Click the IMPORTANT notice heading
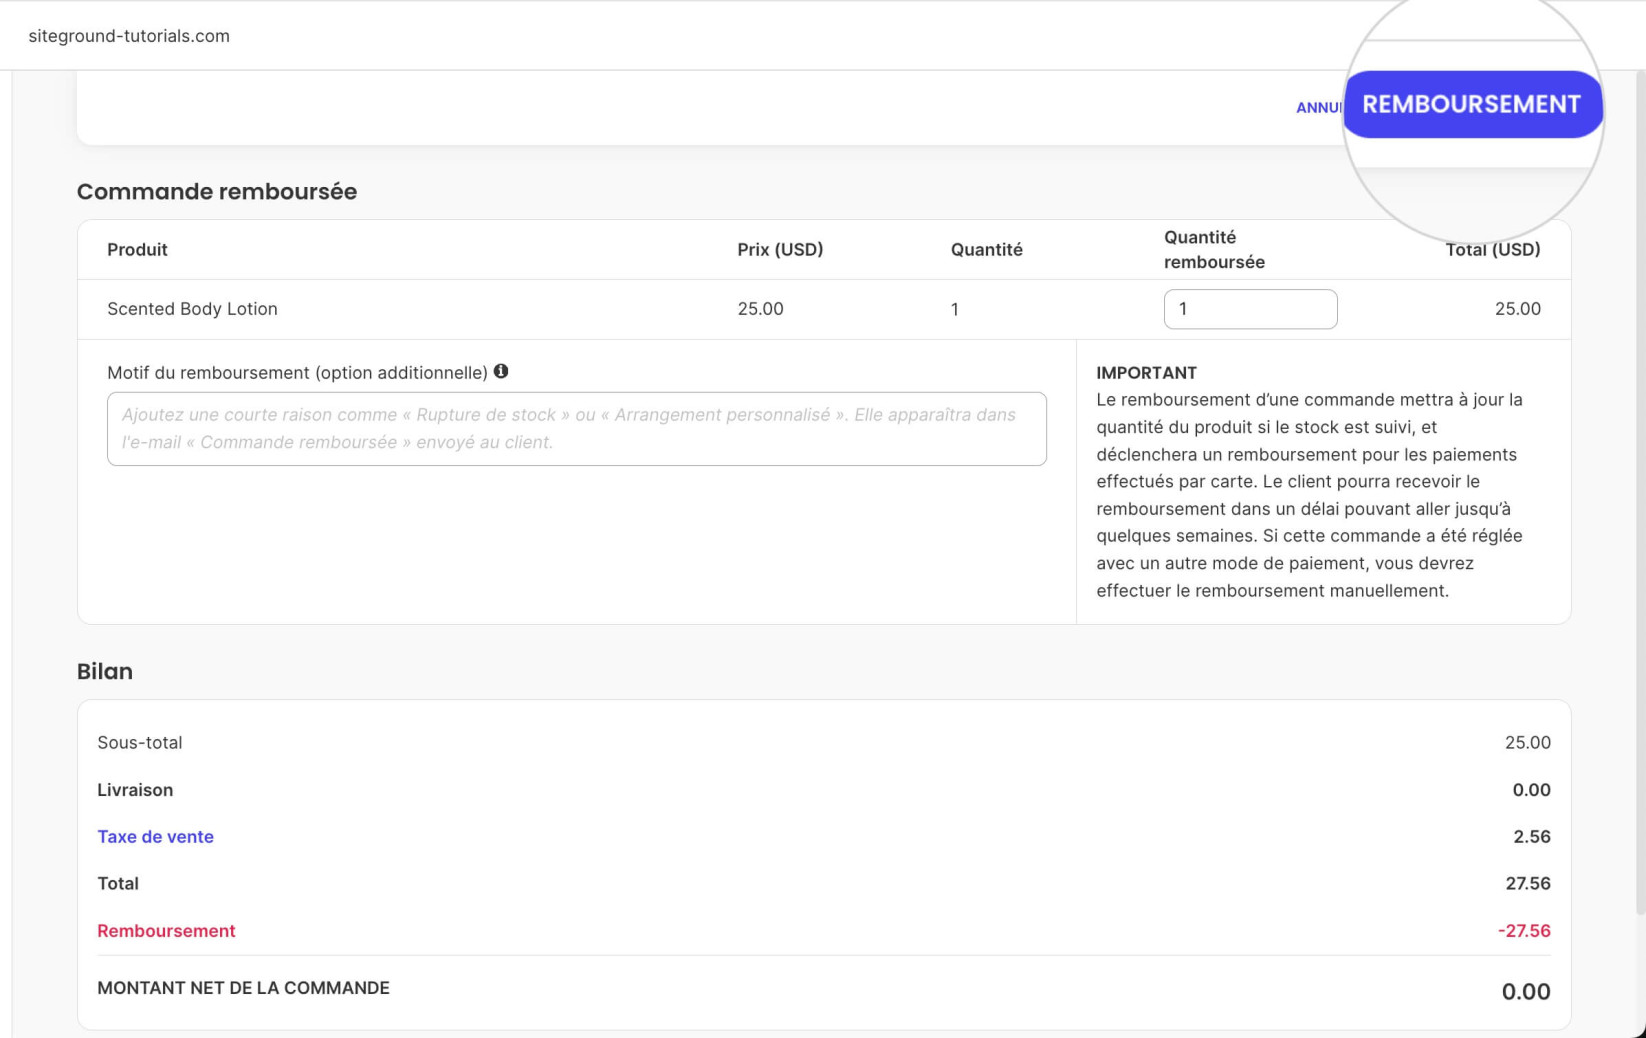This screenshot has width=1646, height=1038. [1146, 373]
